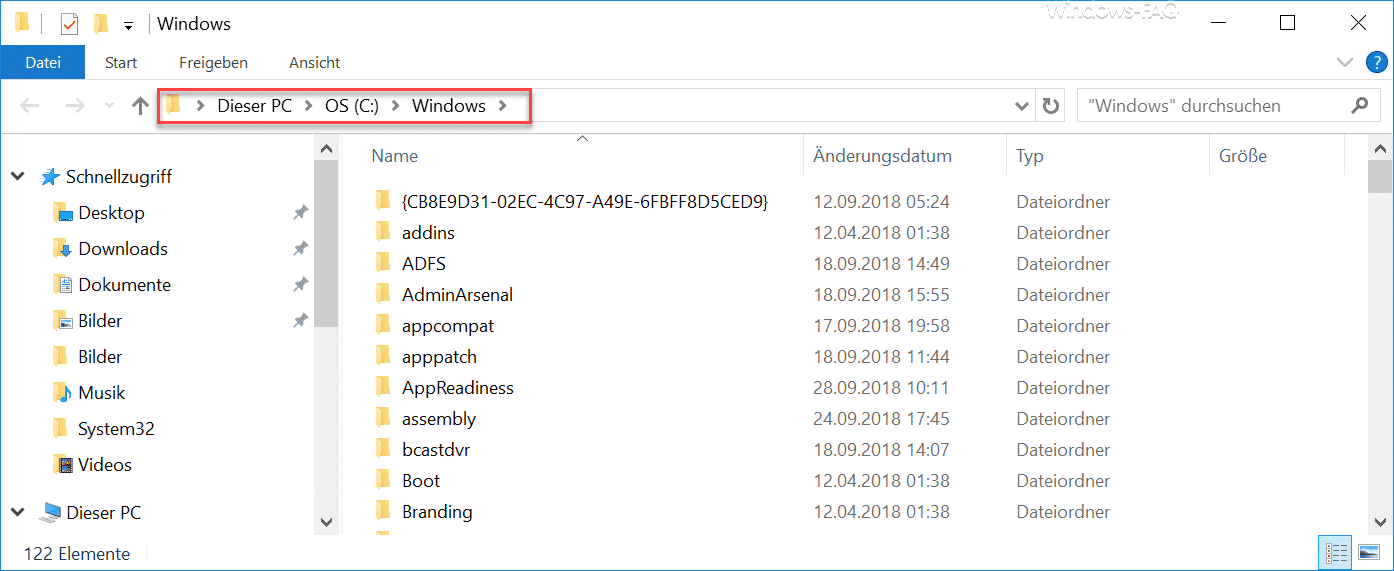Select Schnellzugriff in the navigation pane
This screenshot has width=1394, height=571.
tap(118, 177)
